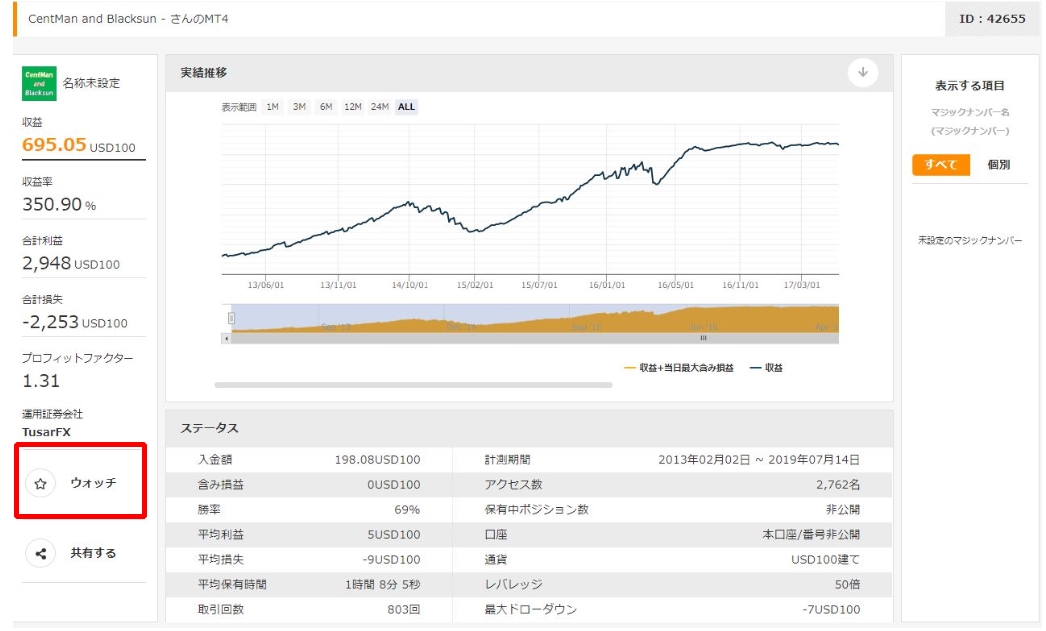Click the measurement period date range
1046x631 pixels.
pyautogui.click(x=759, y=460)
